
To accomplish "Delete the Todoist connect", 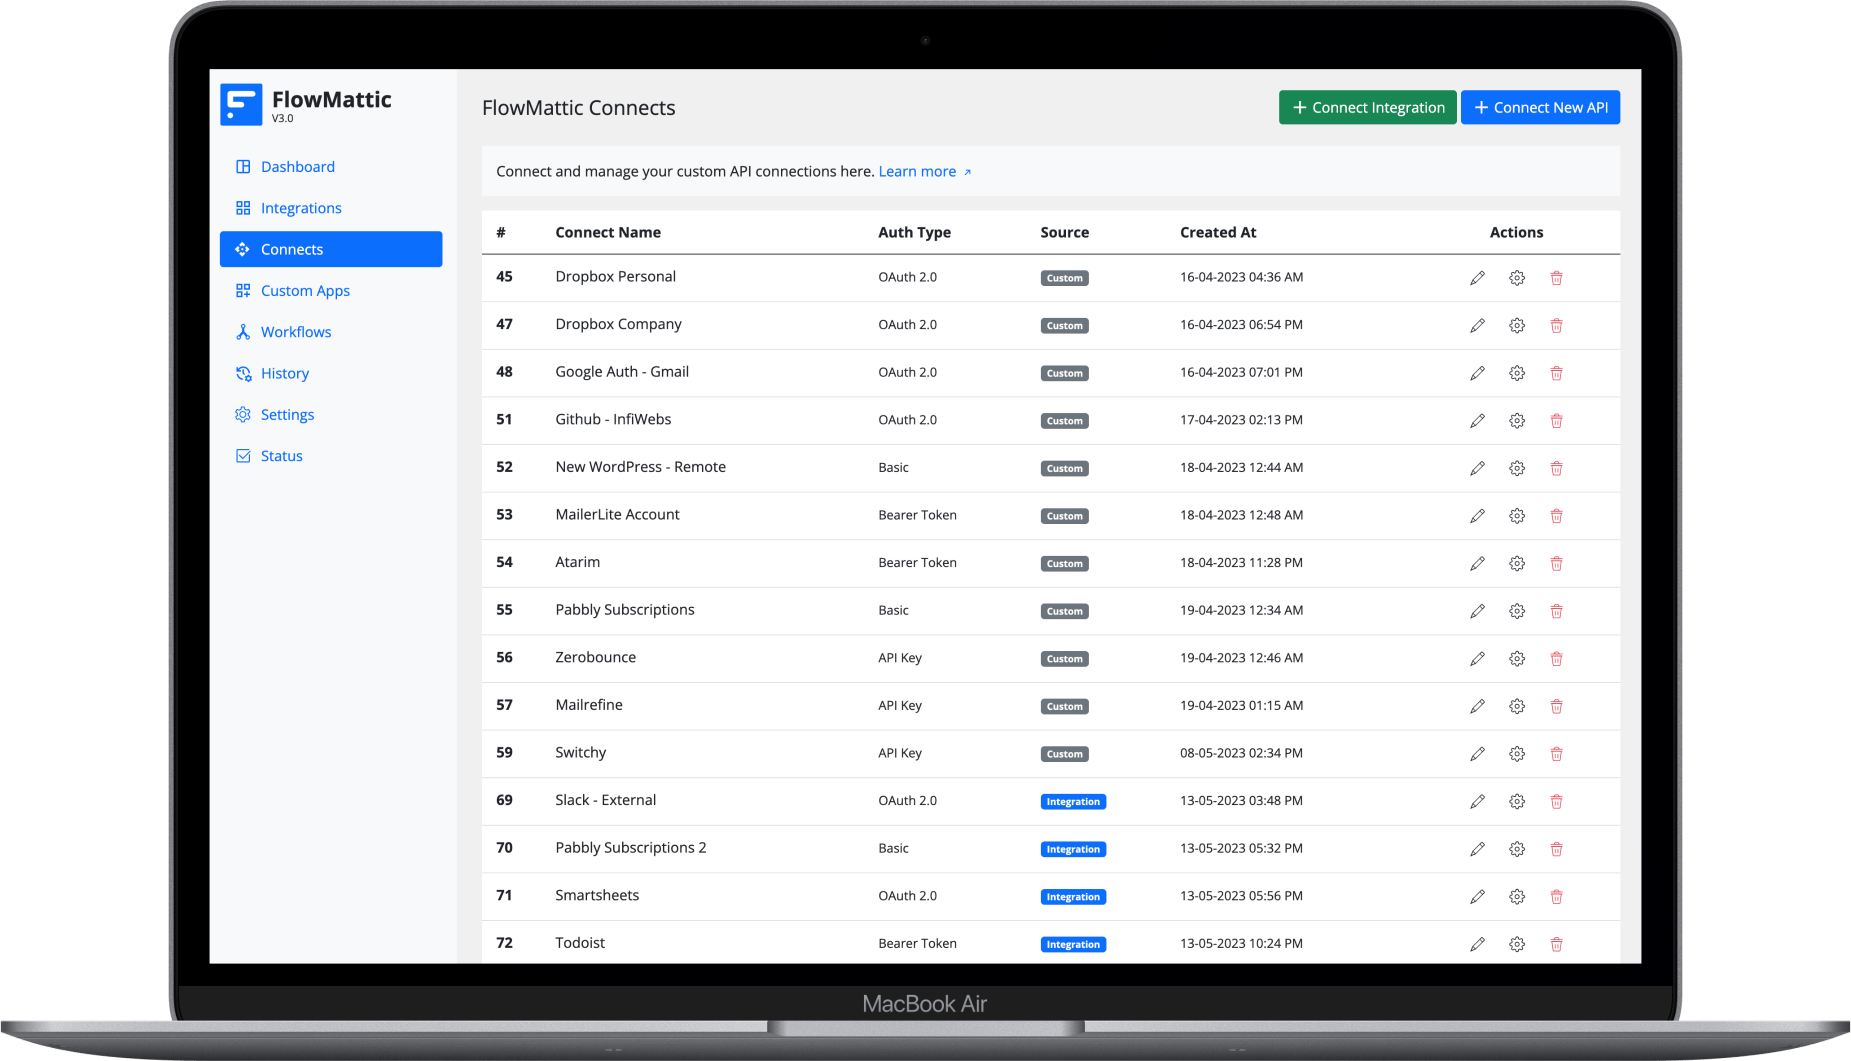I will coord(1556,943).
